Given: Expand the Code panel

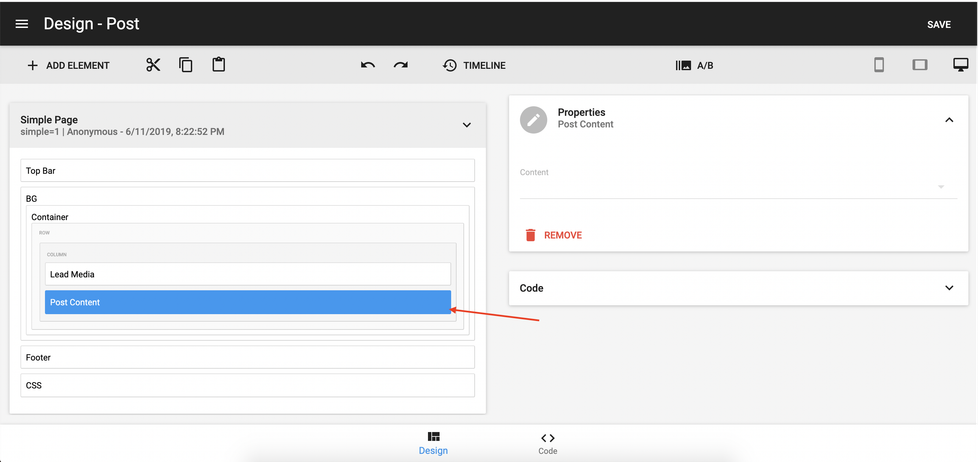Looking at the screenshot, I should pyautogui.click(x=949, y=288).
